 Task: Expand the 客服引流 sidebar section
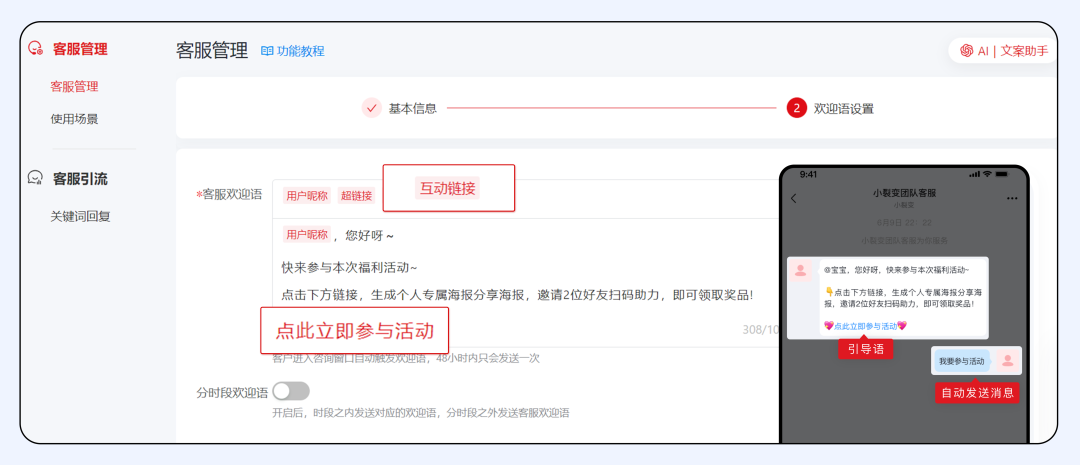[x=80, y=179]
